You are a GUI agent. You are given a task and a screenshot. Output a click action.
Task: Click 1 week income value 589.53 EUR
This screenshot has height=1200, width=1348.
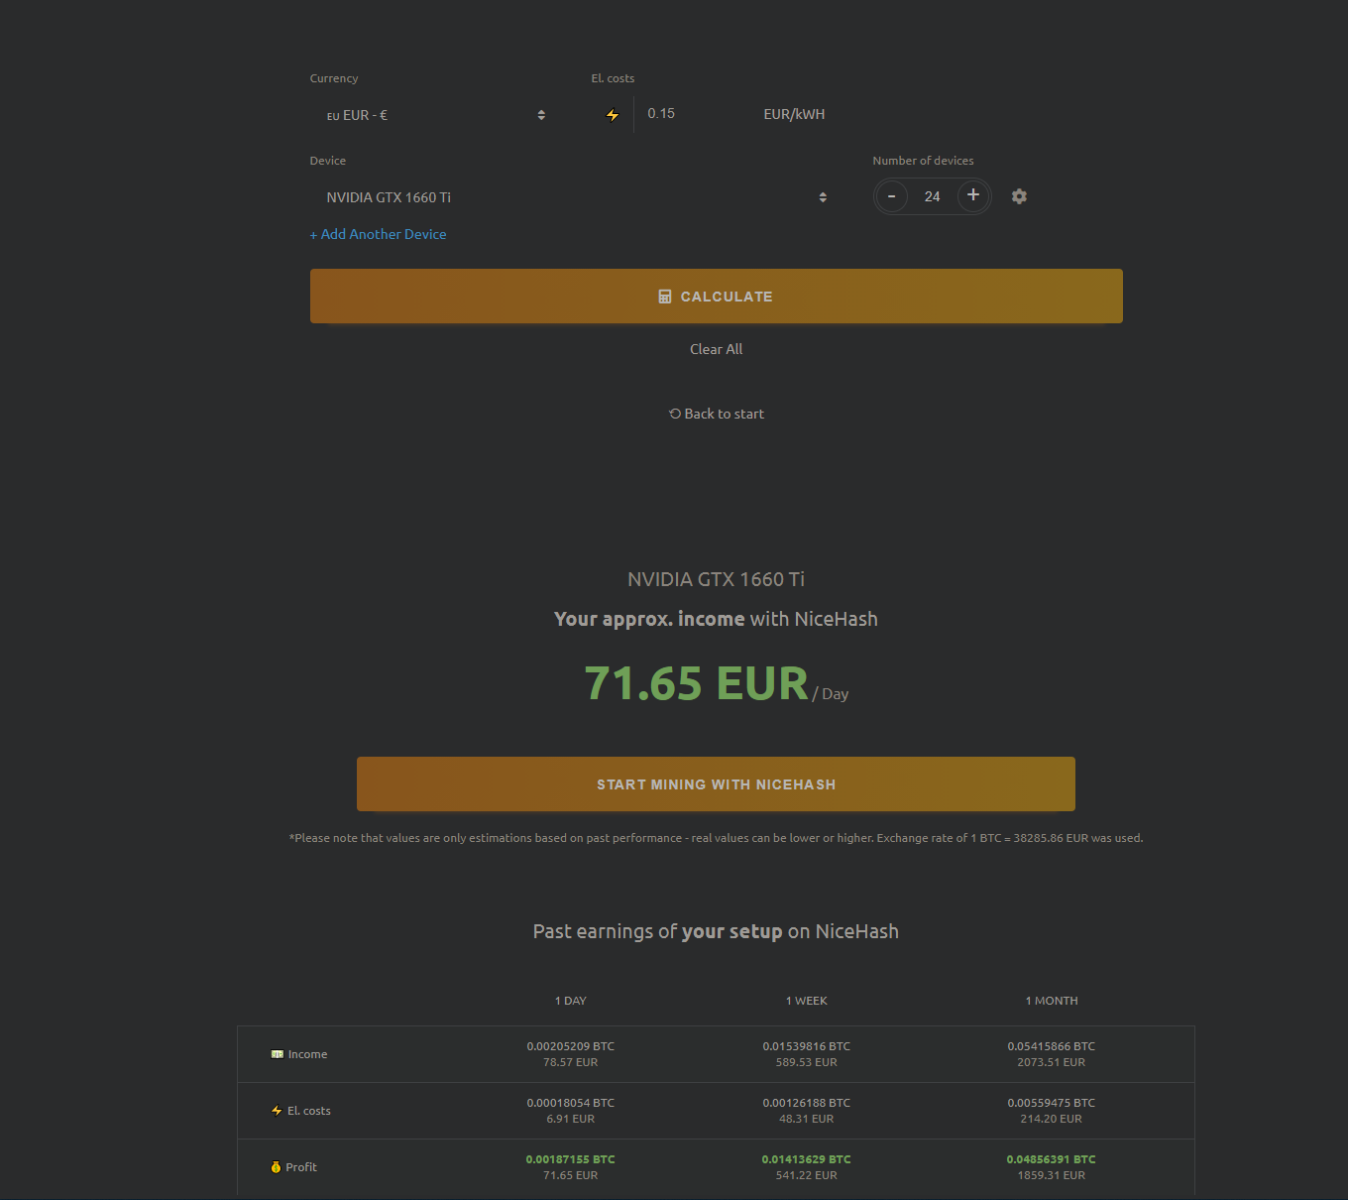click(x=806, y=1063)
